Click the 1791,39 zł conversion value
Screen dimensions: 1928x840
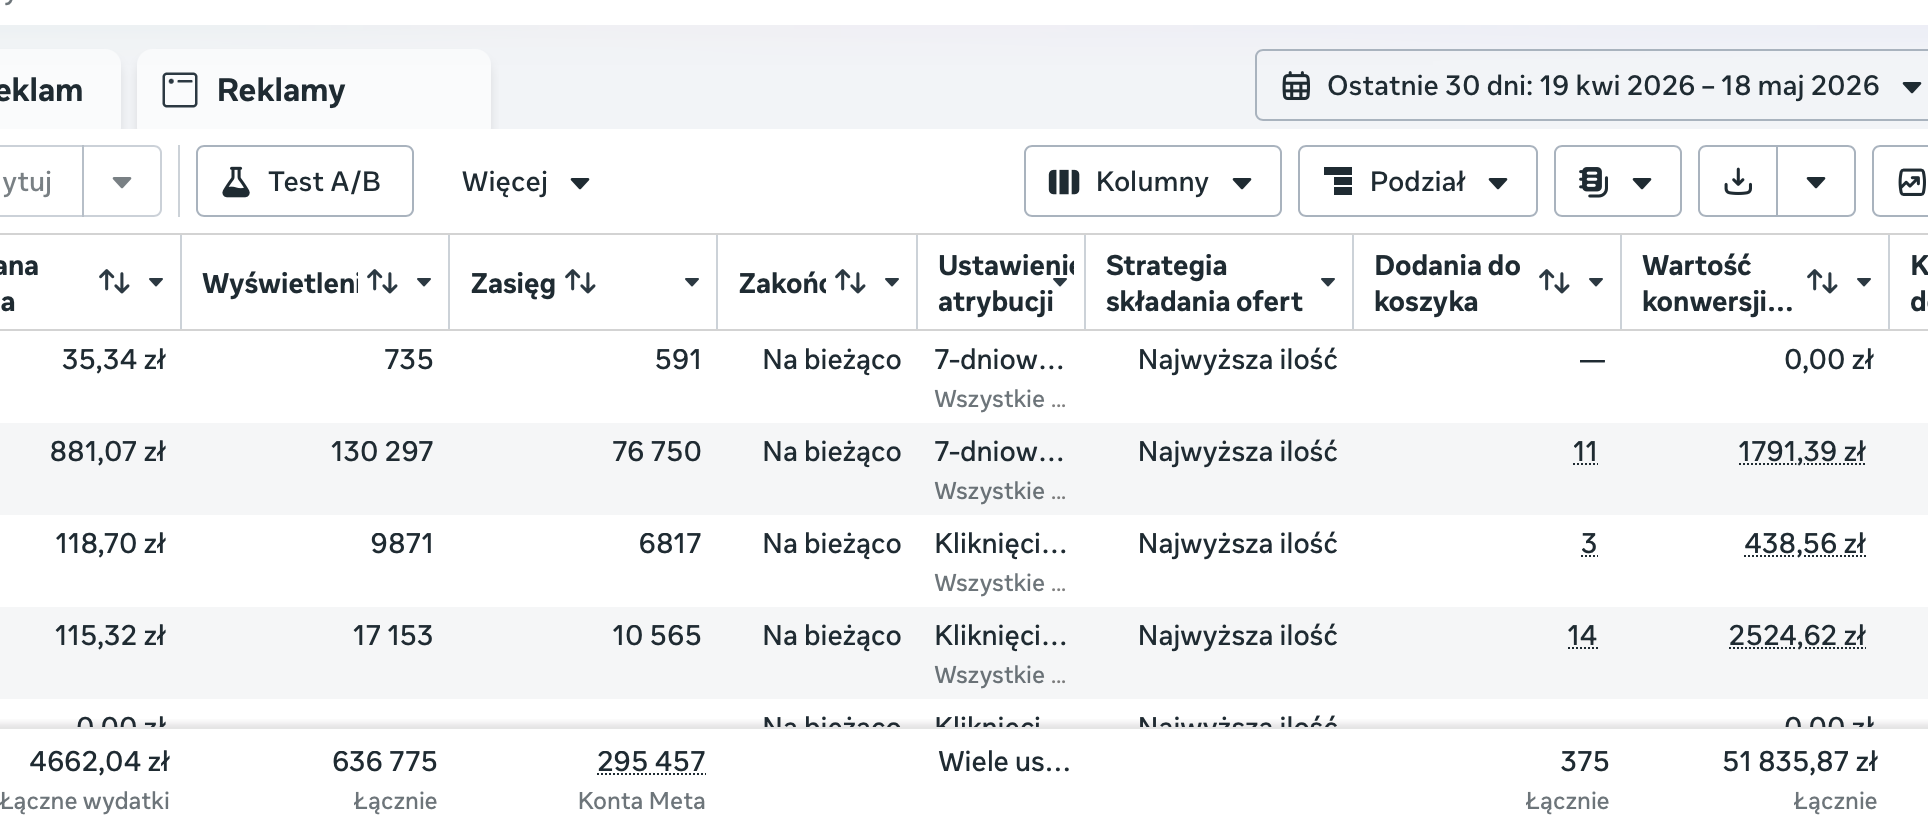[1801, 452]
